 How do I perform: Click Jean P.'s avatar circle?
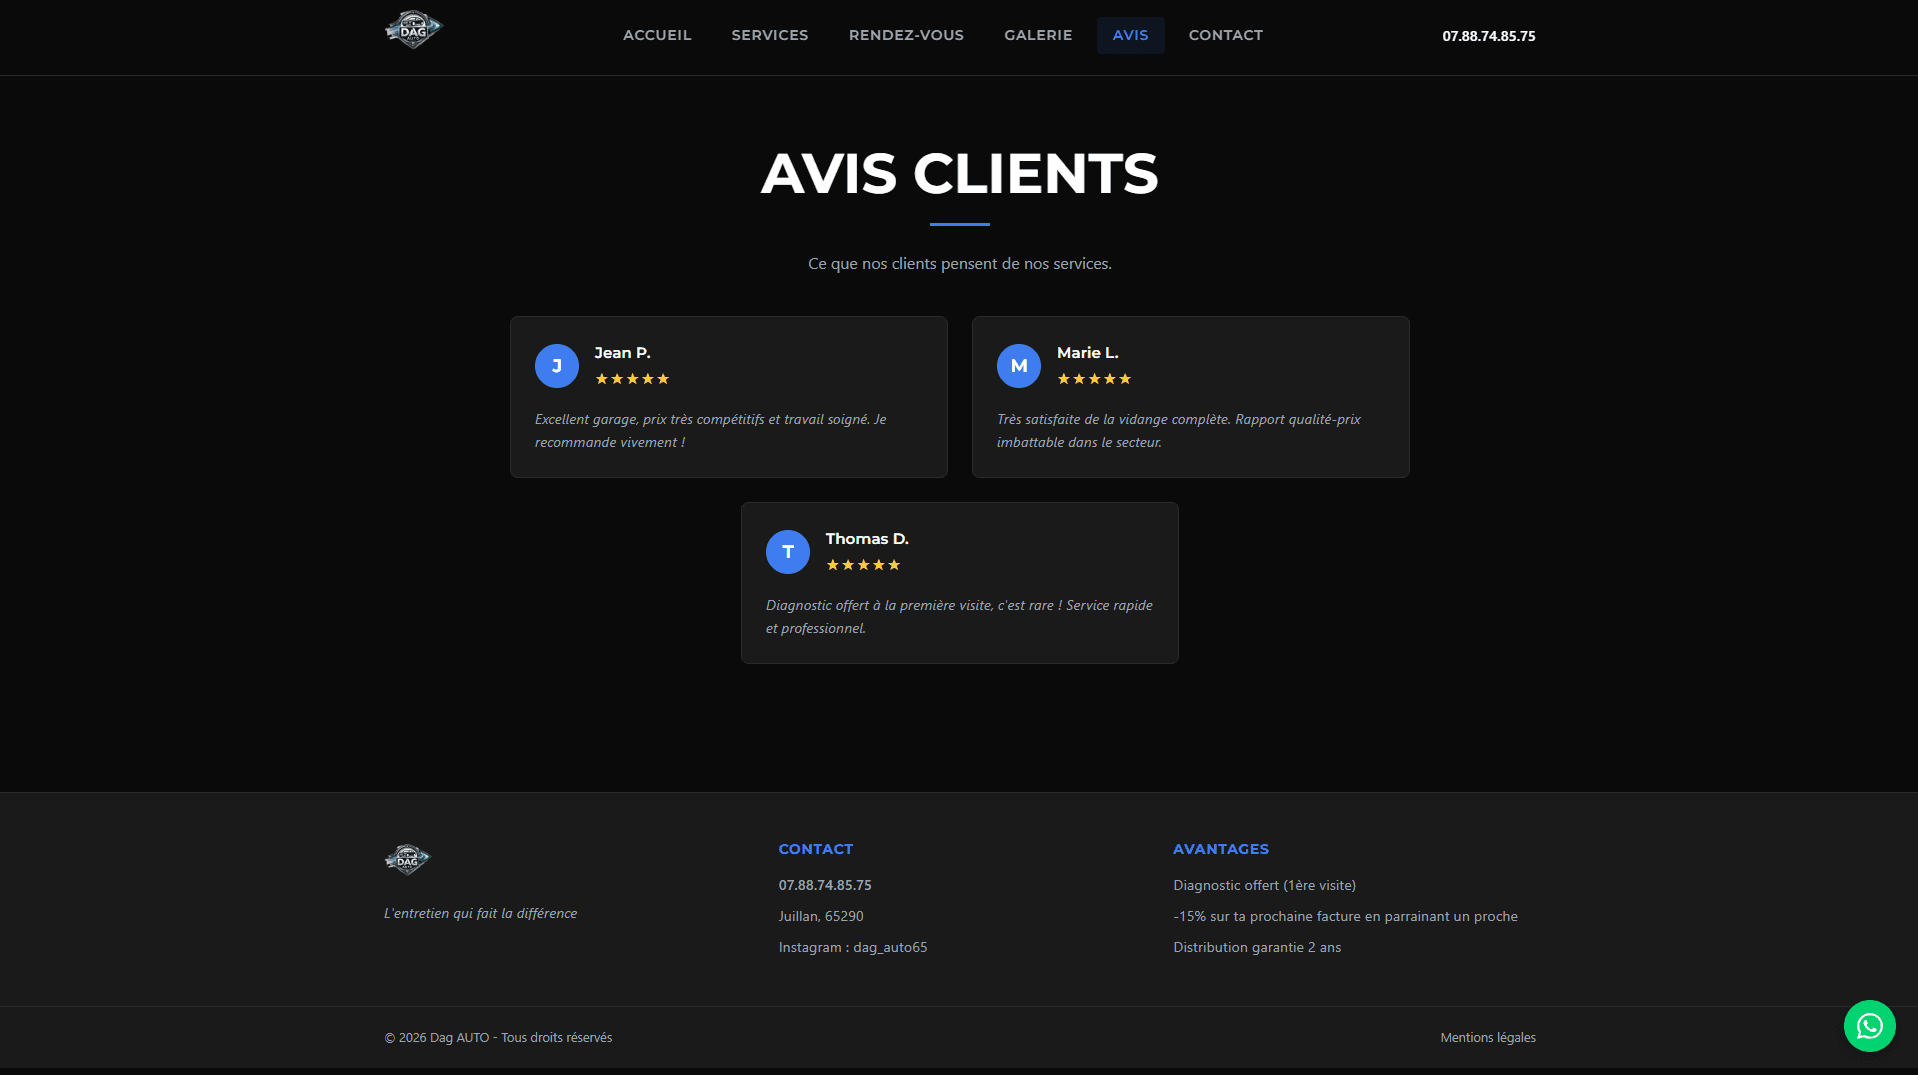point(557,366)
